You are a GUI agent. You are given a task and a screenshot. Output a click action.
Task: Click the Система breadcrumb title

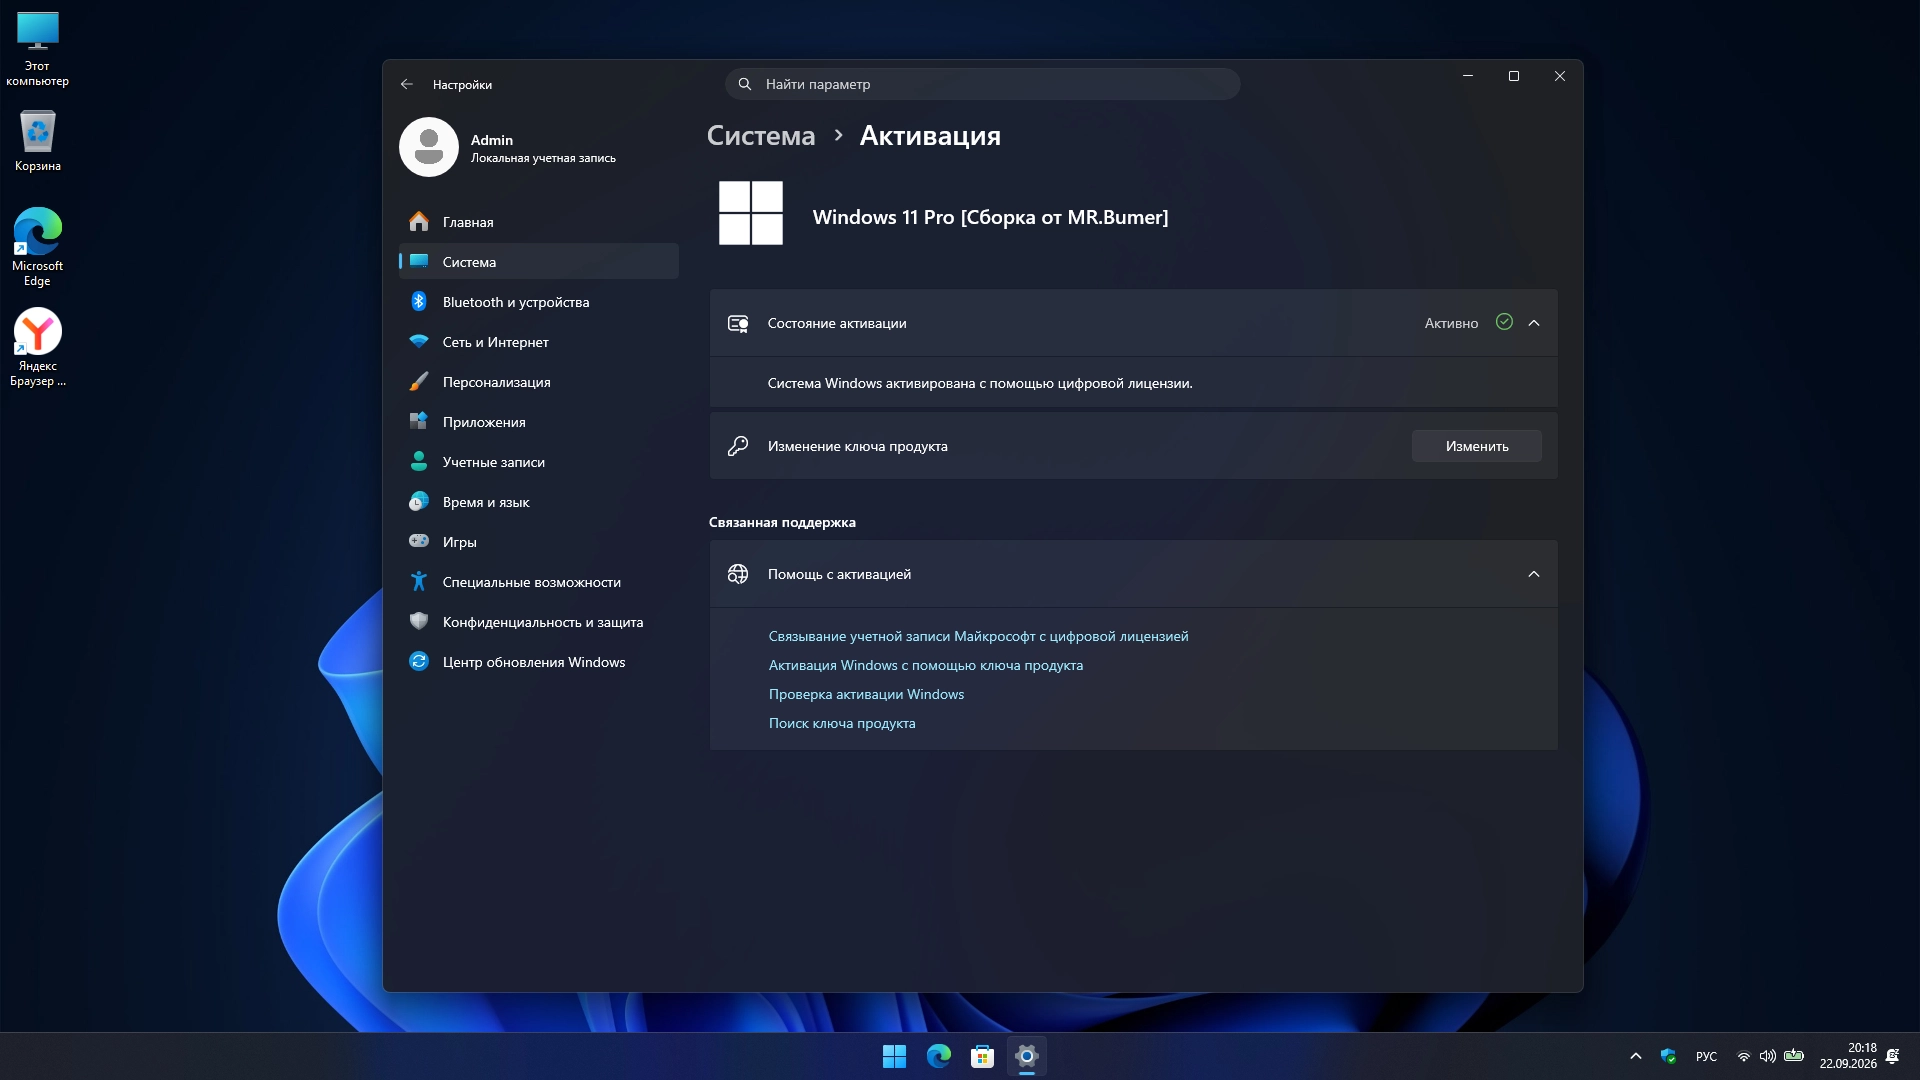tap(761, 136)
